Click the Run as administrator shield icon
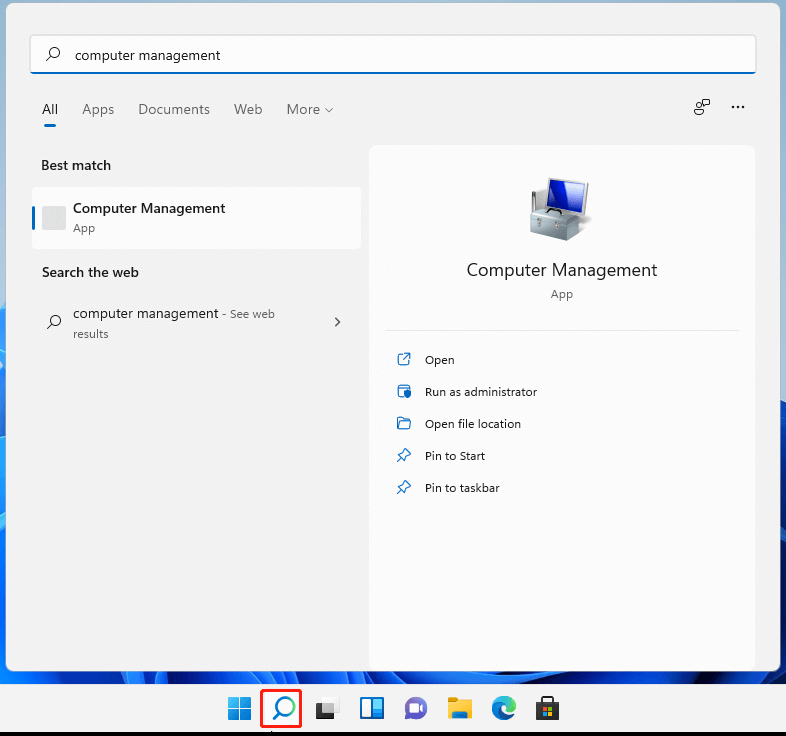Screen dimensions: 786x736 (404, 392)
